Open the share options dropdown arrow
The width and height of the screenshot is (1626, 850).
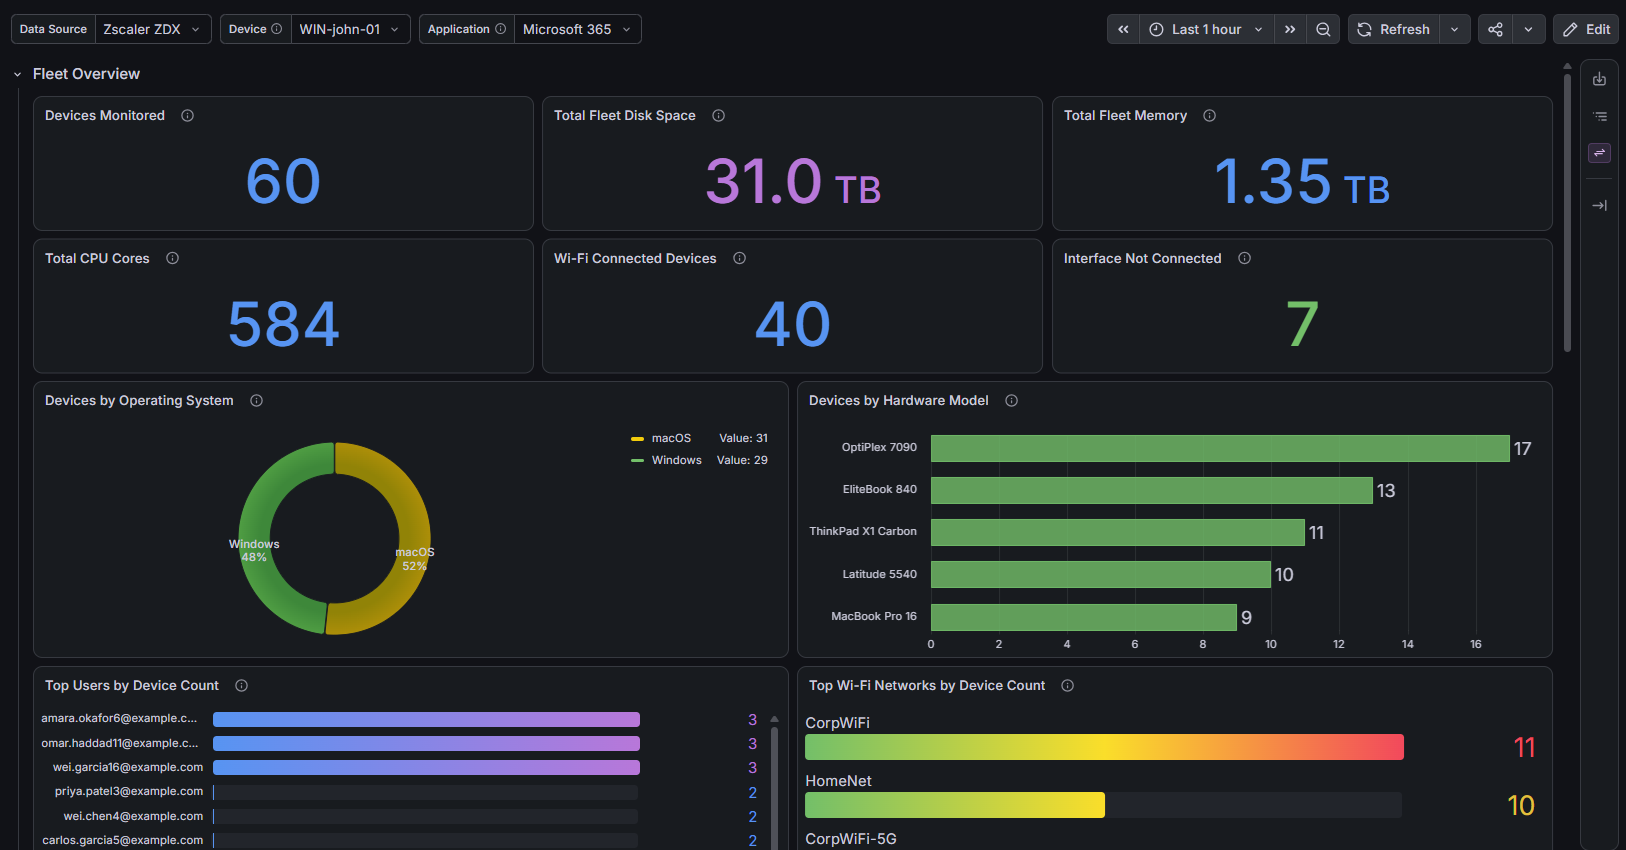[x=1528, y=29]
